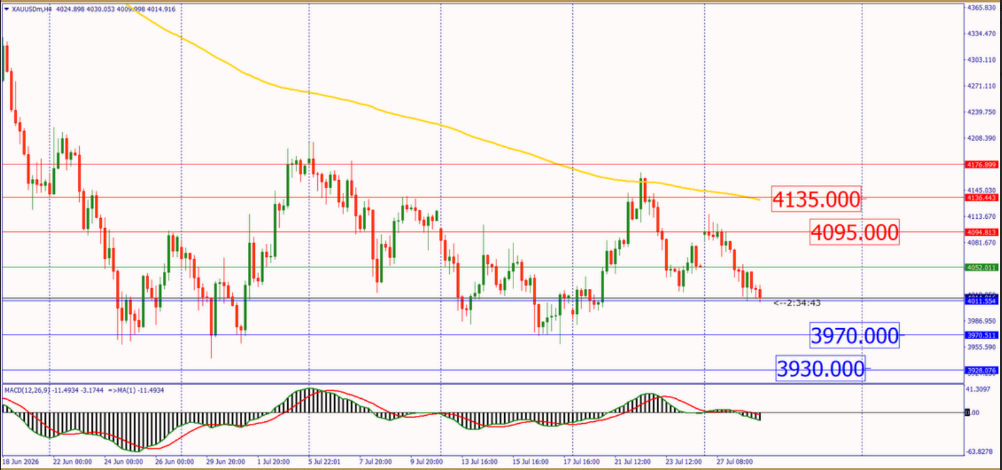The height and width of the screenshot is (470, 1002).
Task: Click the 29 Jun 20:00 time label
Action: point(224,461)
